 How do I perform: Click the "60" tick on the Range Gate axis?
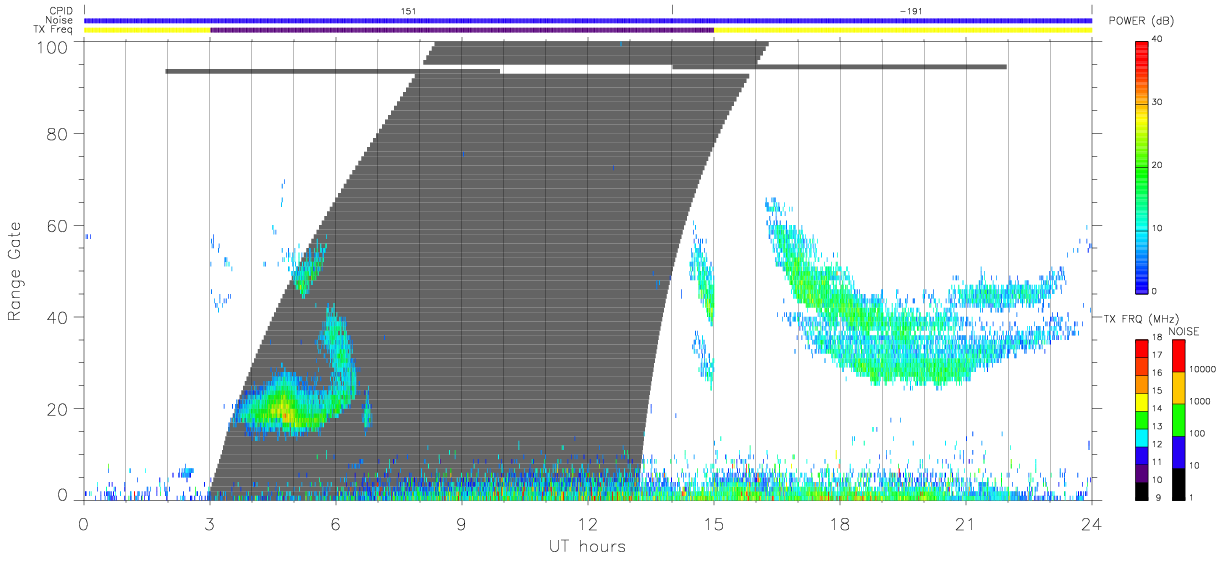[x=57, y=225]
